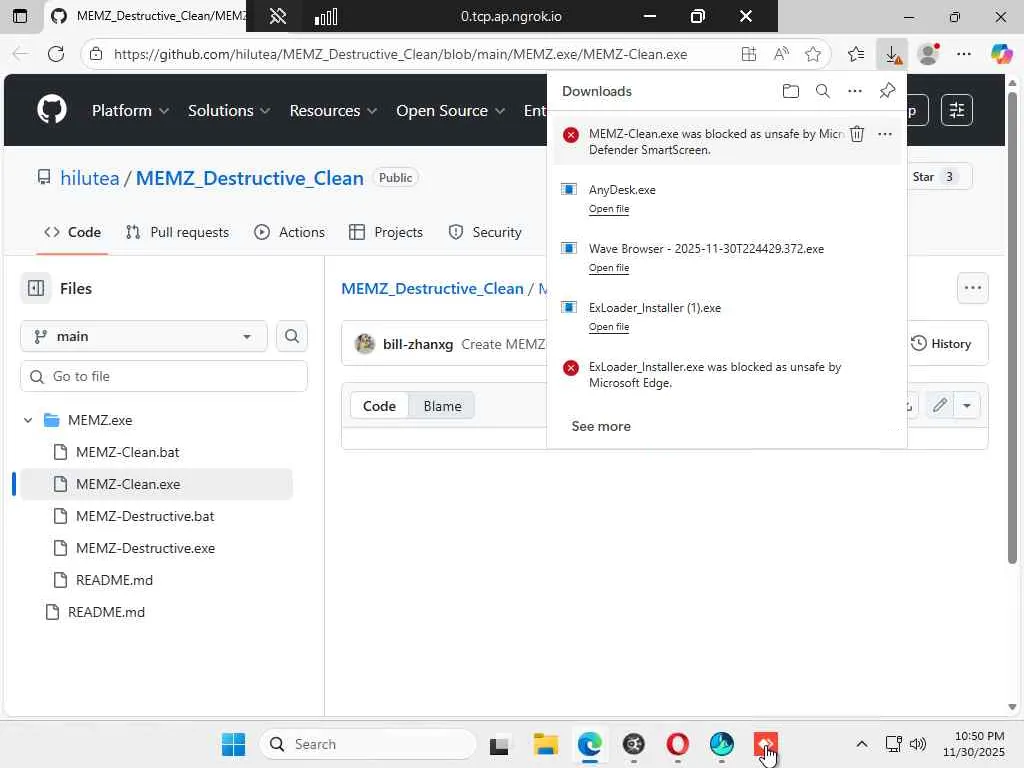Screen dimensions: 1024x768
Task: Open Read aloud in address bar
Action: [781, 54]
